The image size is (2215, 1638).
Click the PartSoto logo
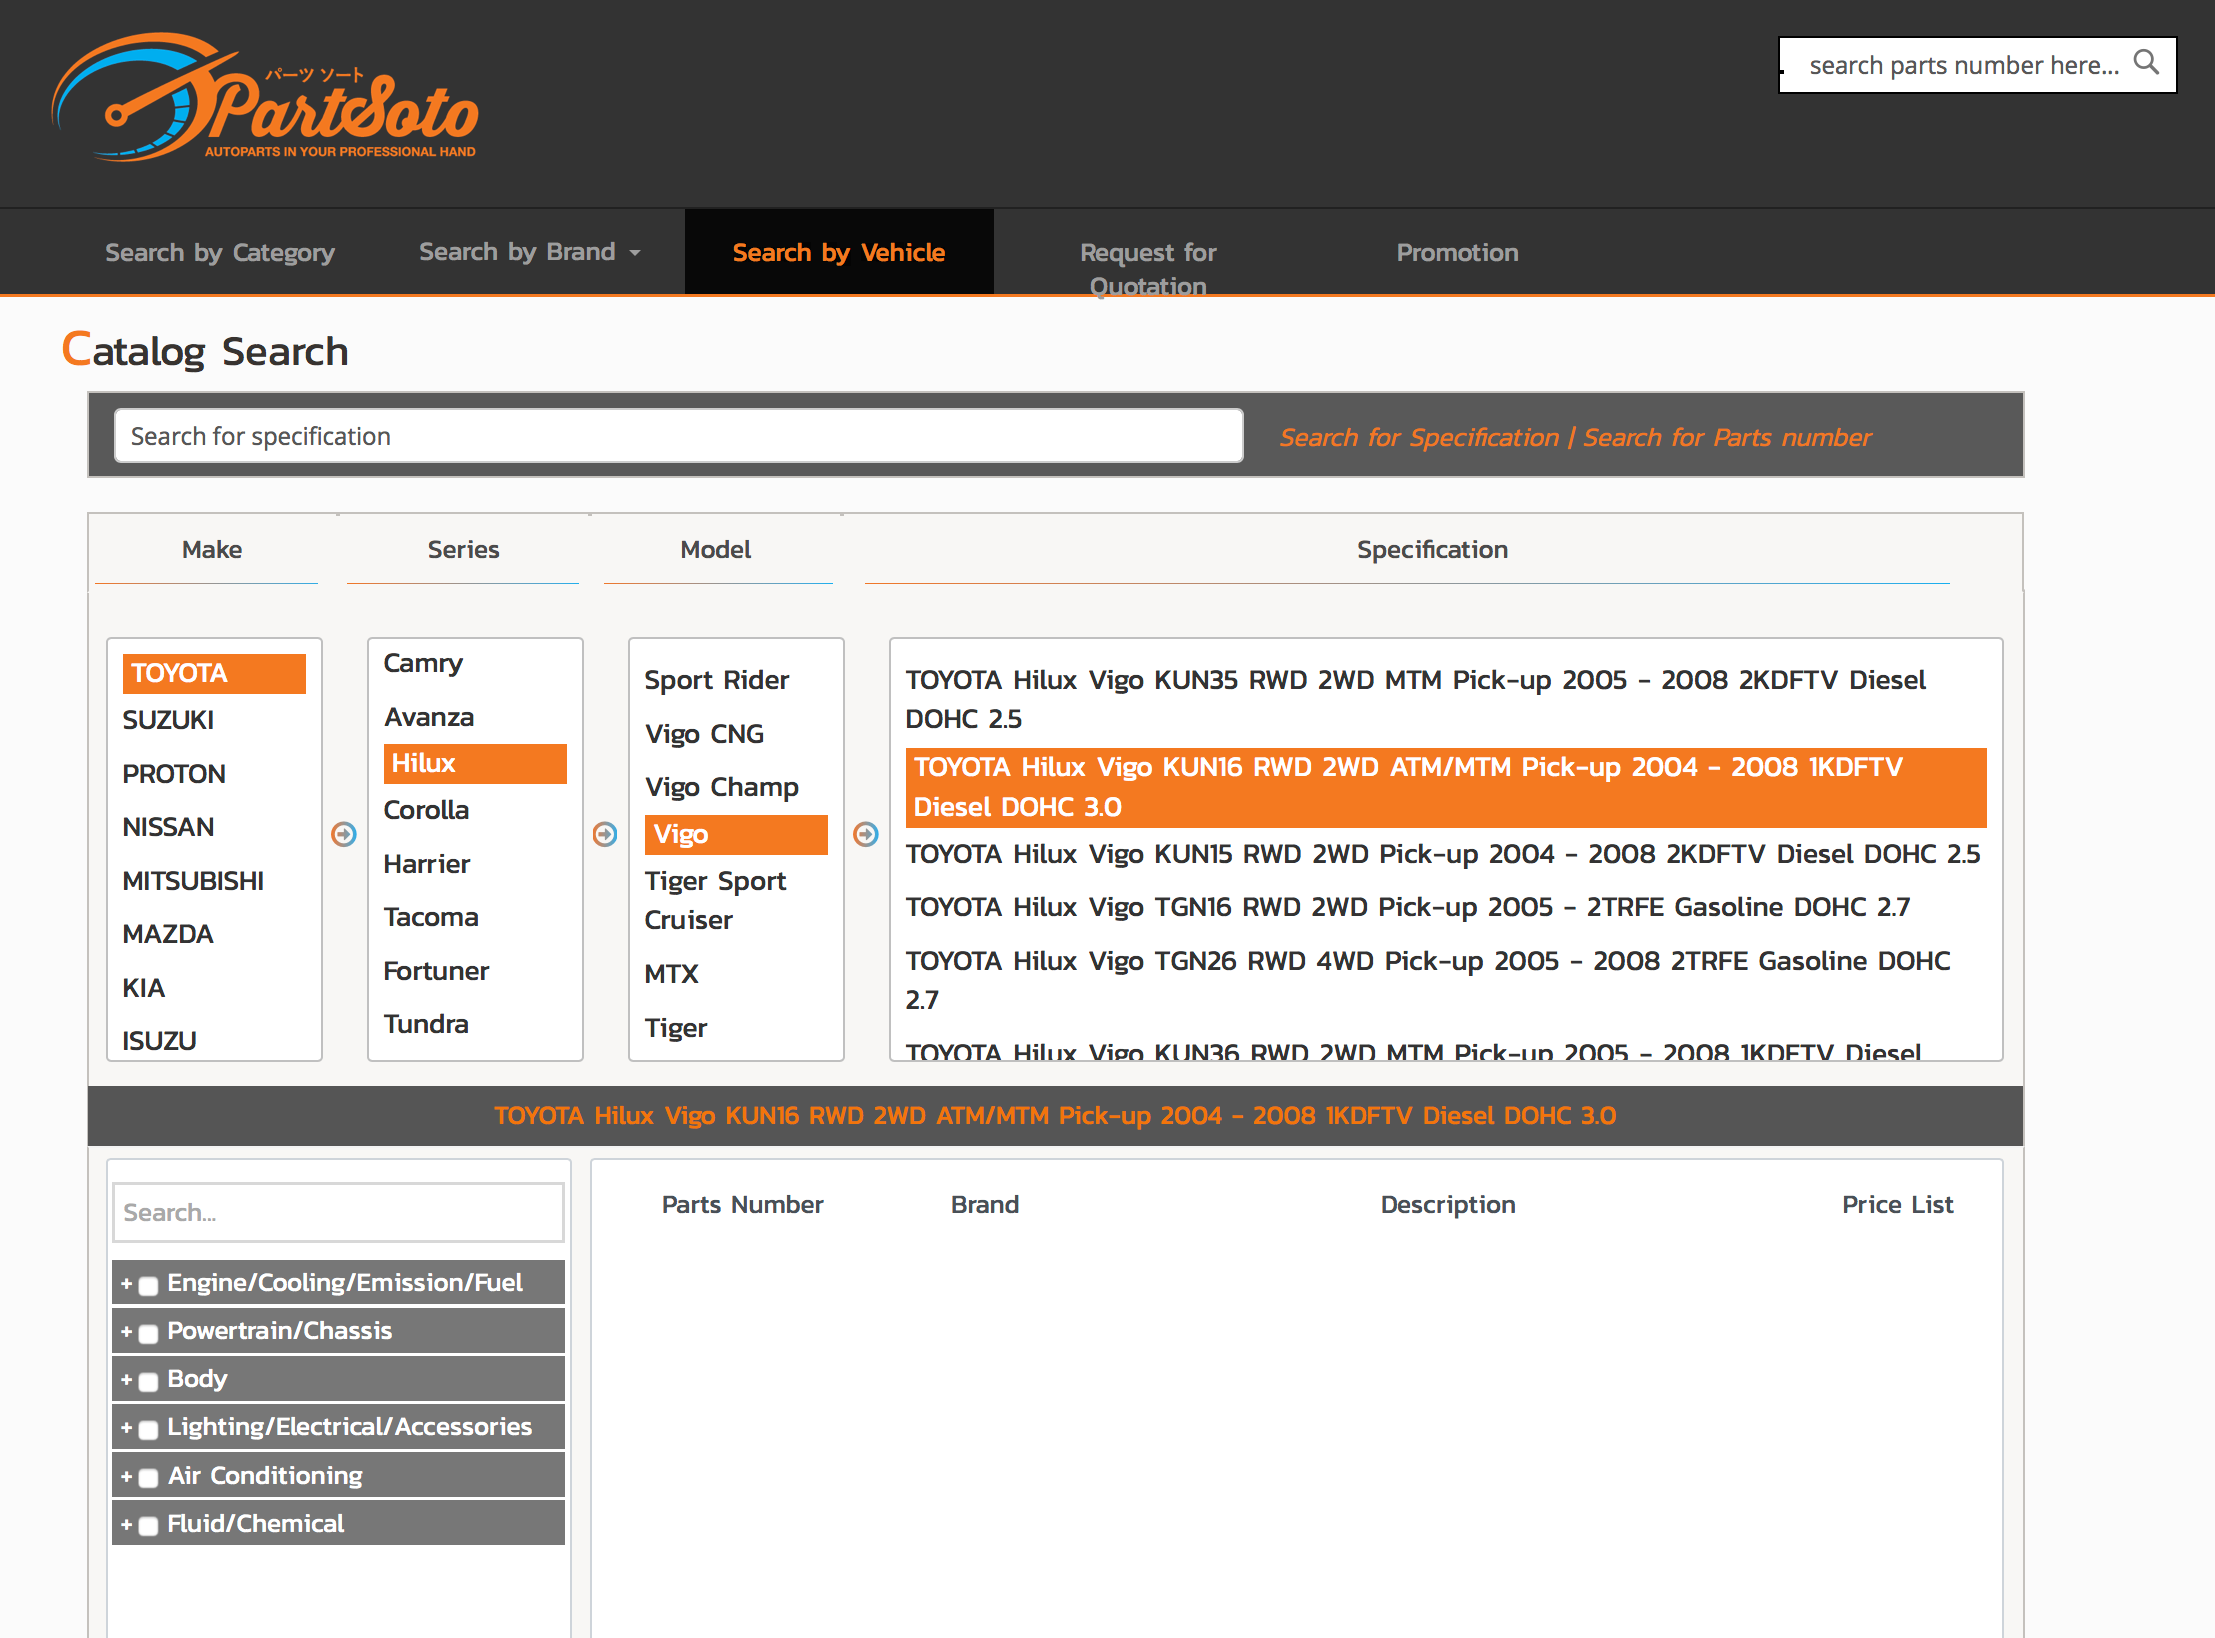[265, 98]
